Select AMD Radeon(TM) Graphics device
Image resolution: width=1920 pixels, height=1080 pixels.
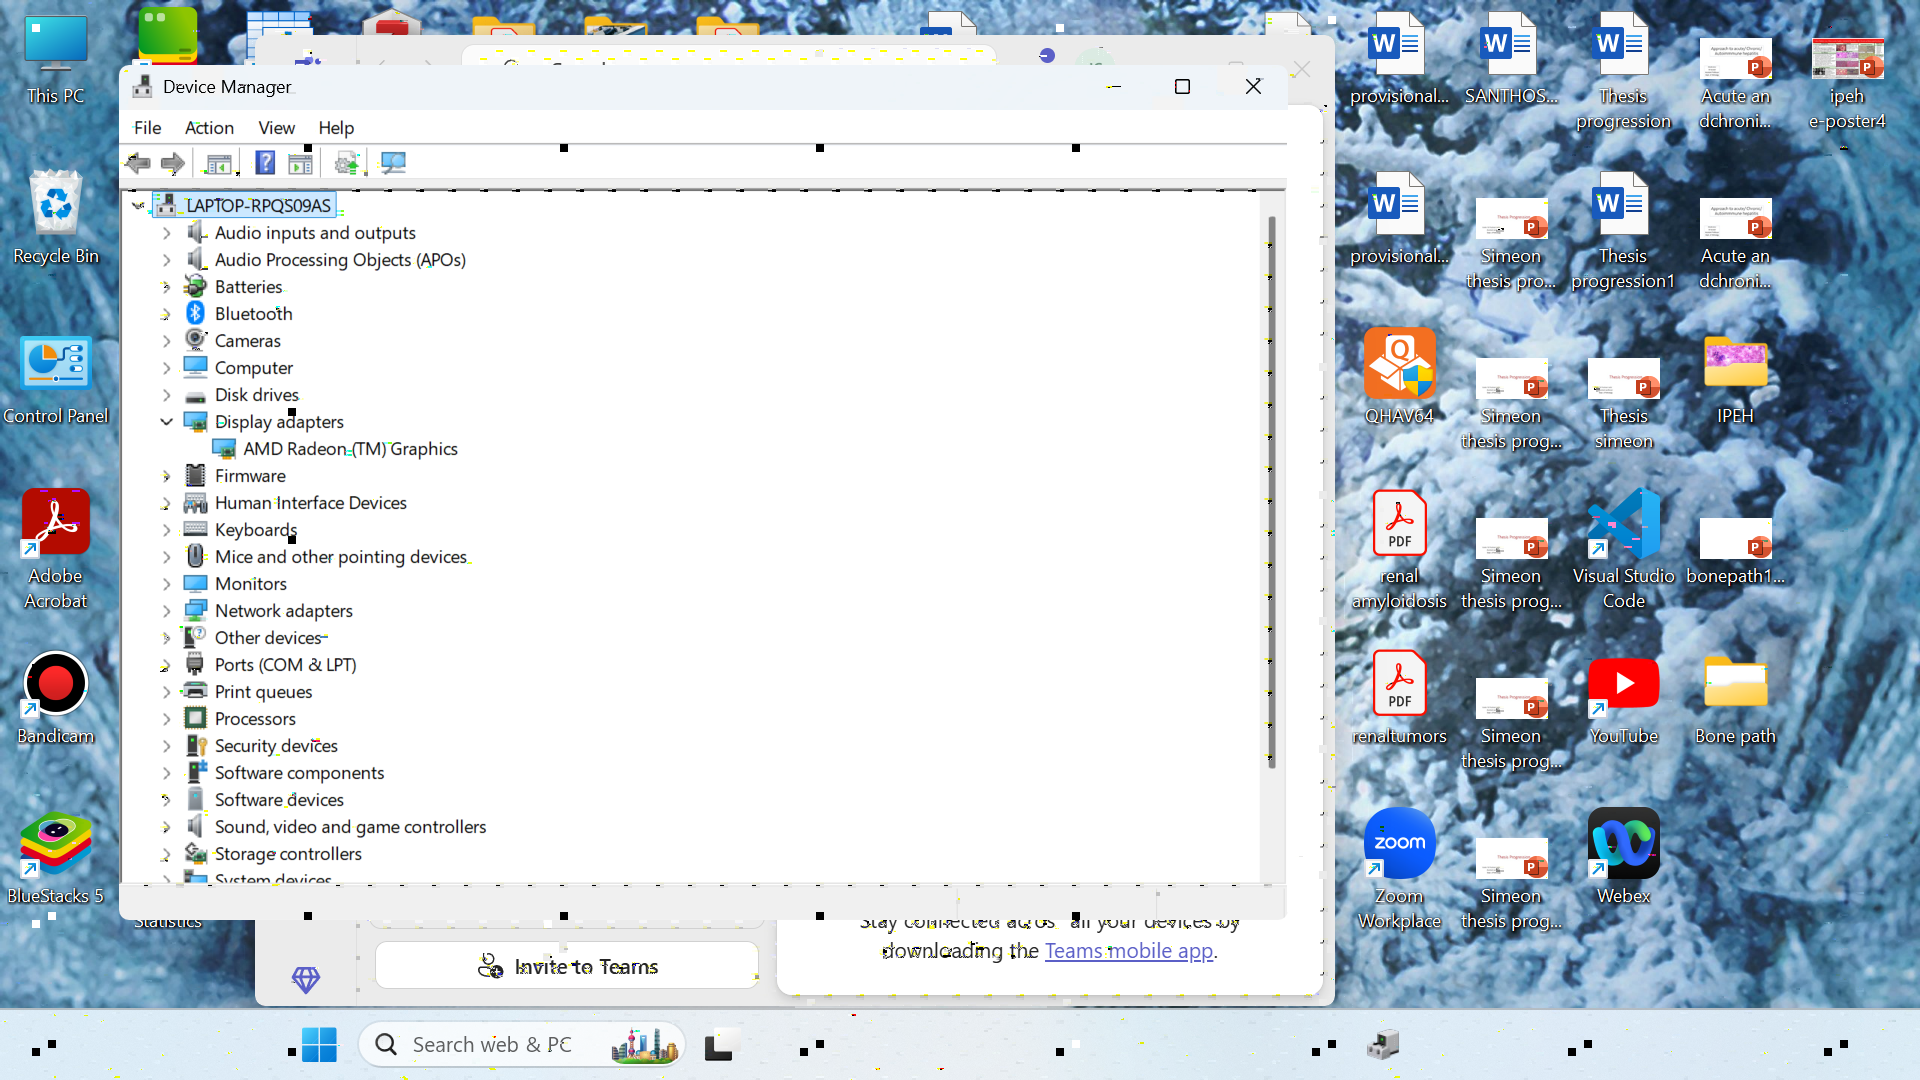(x=350, y=449)
